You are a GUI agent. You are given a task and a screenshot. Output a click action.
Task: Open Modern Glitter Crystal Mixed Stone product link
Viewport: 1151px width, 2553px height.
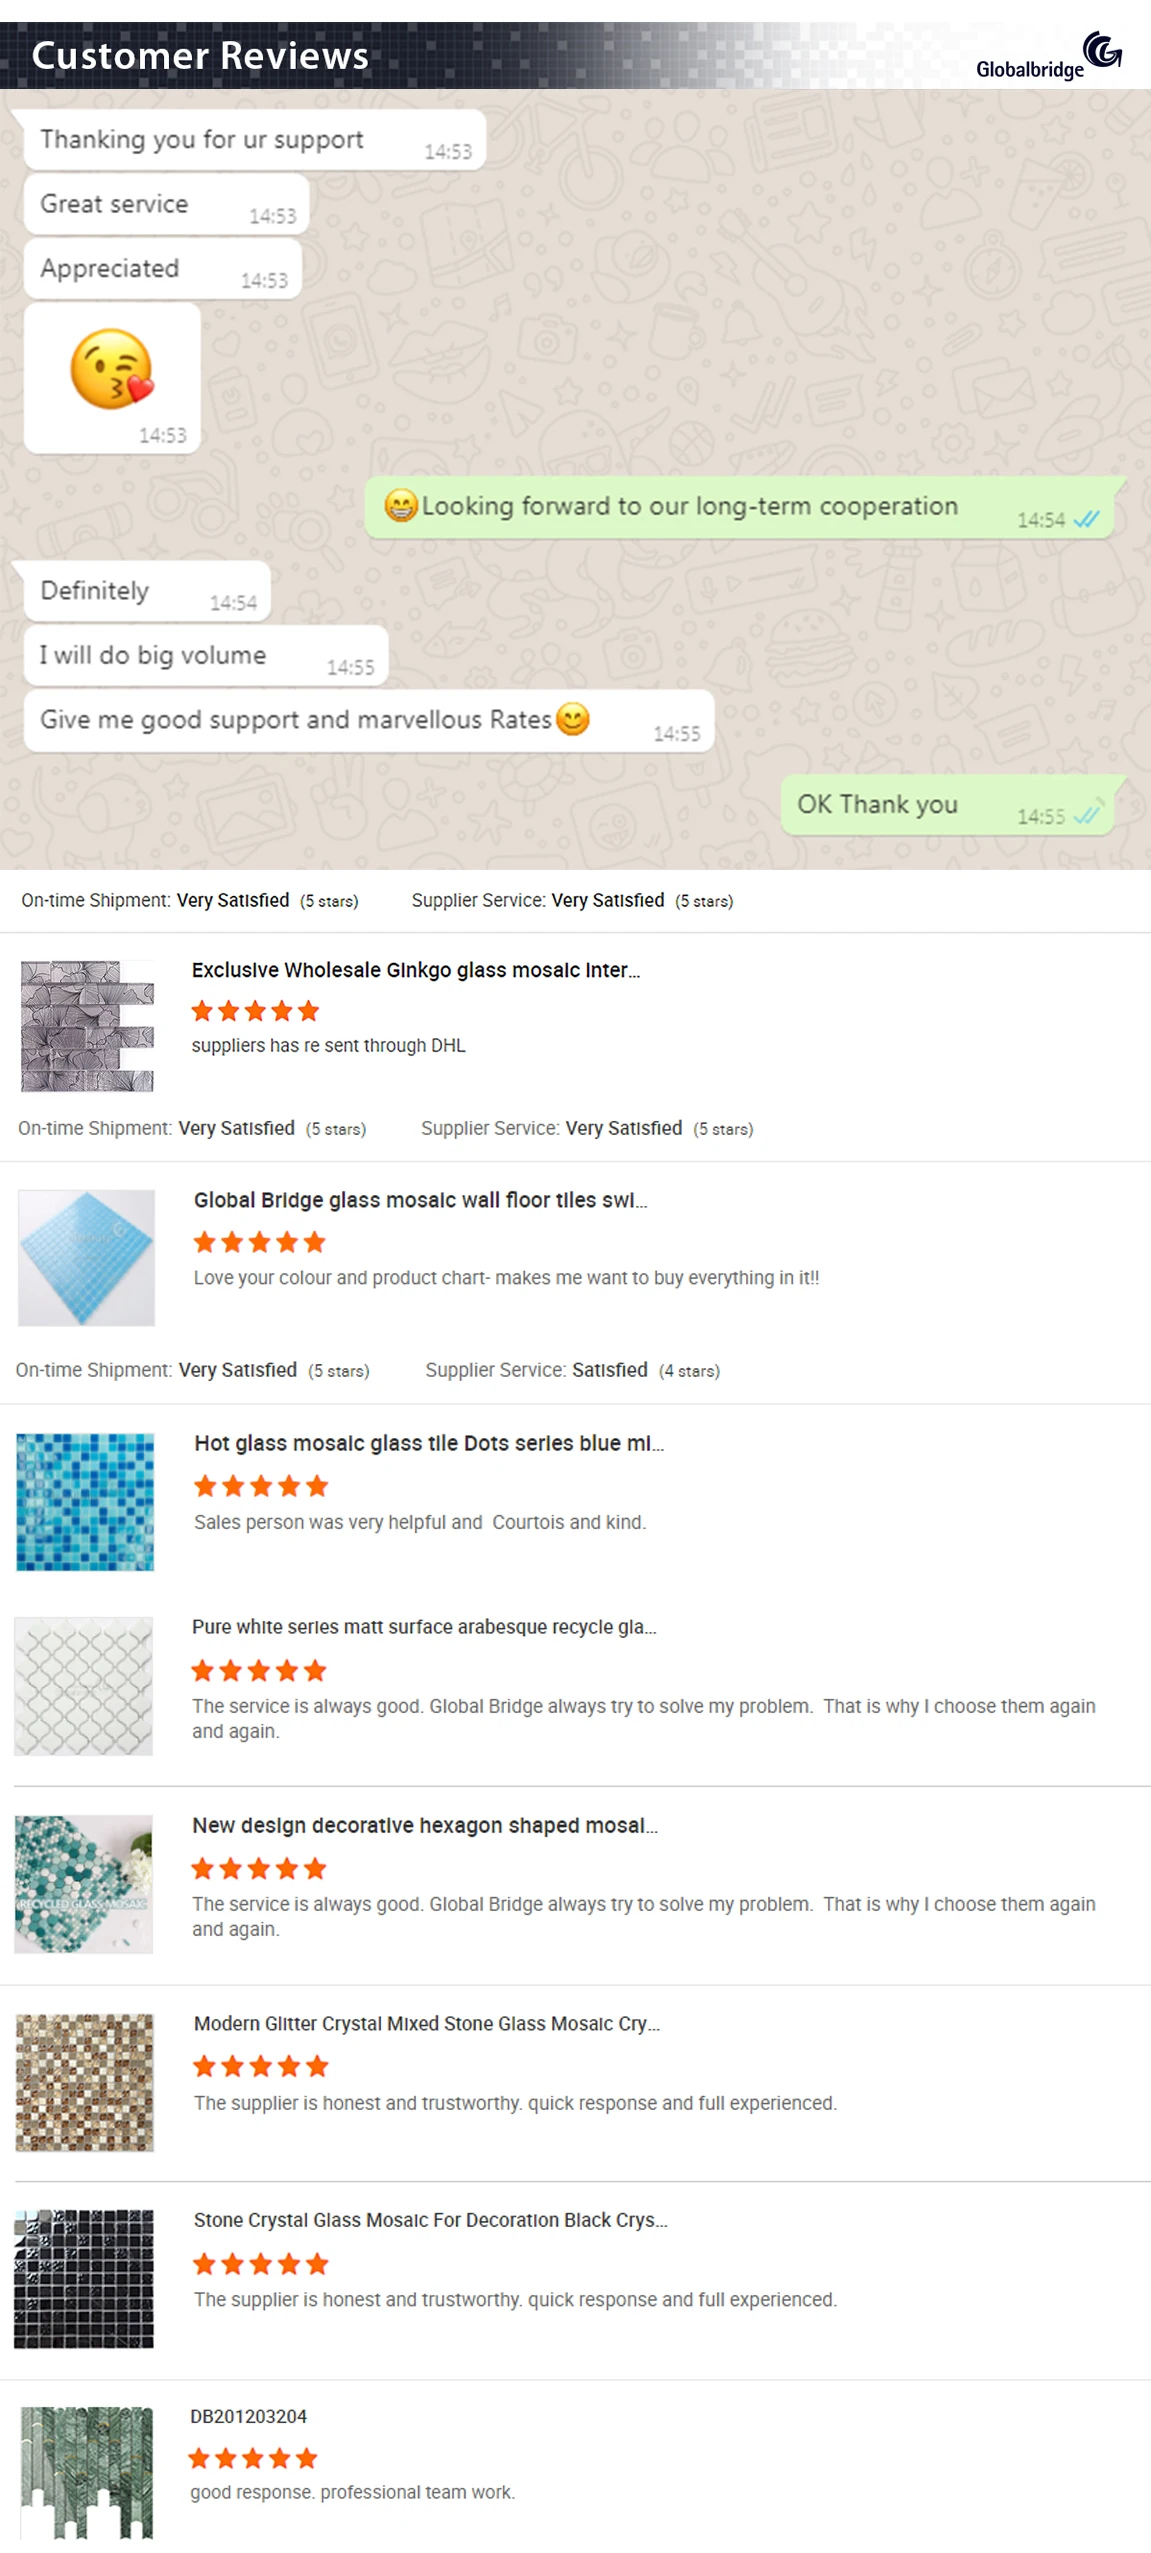coord(426,2023)
